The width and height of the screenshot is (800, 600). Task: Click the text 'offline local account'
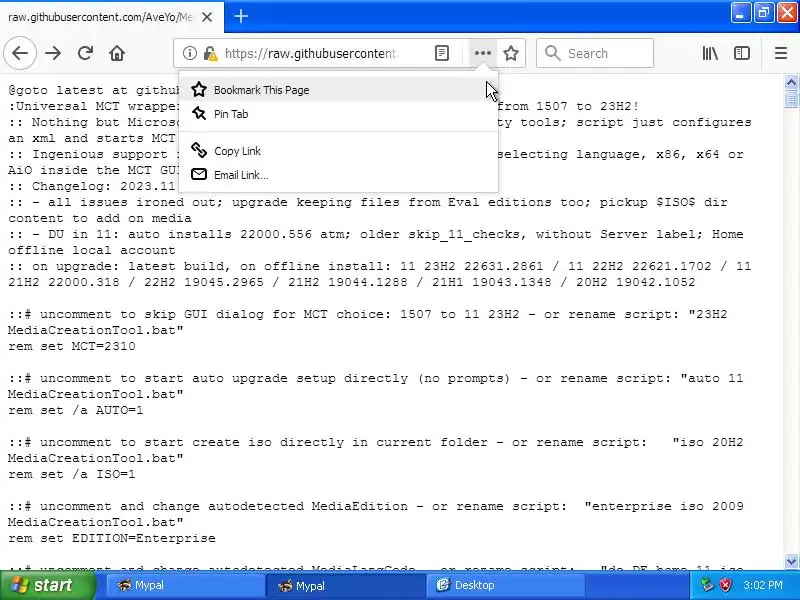(92, 250)
